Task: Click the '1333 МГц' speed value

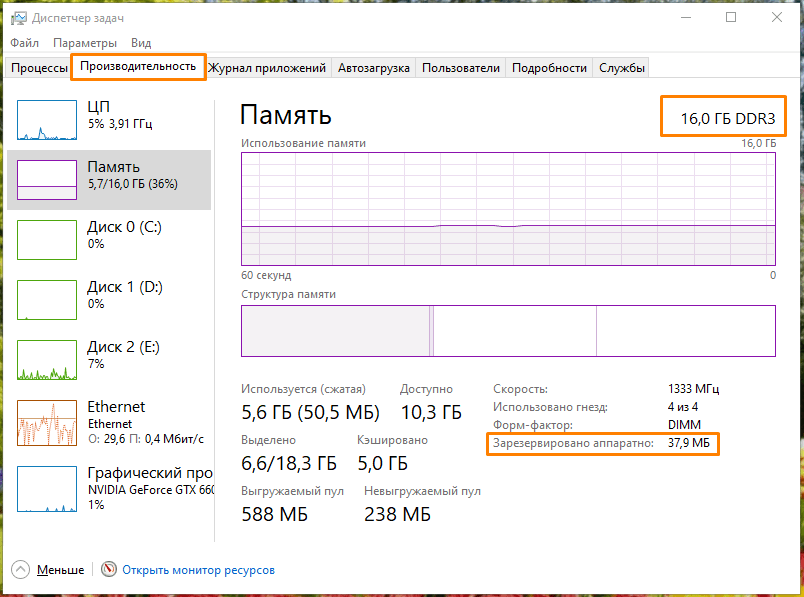Action: pyautogui.click(x=693, y=389)
